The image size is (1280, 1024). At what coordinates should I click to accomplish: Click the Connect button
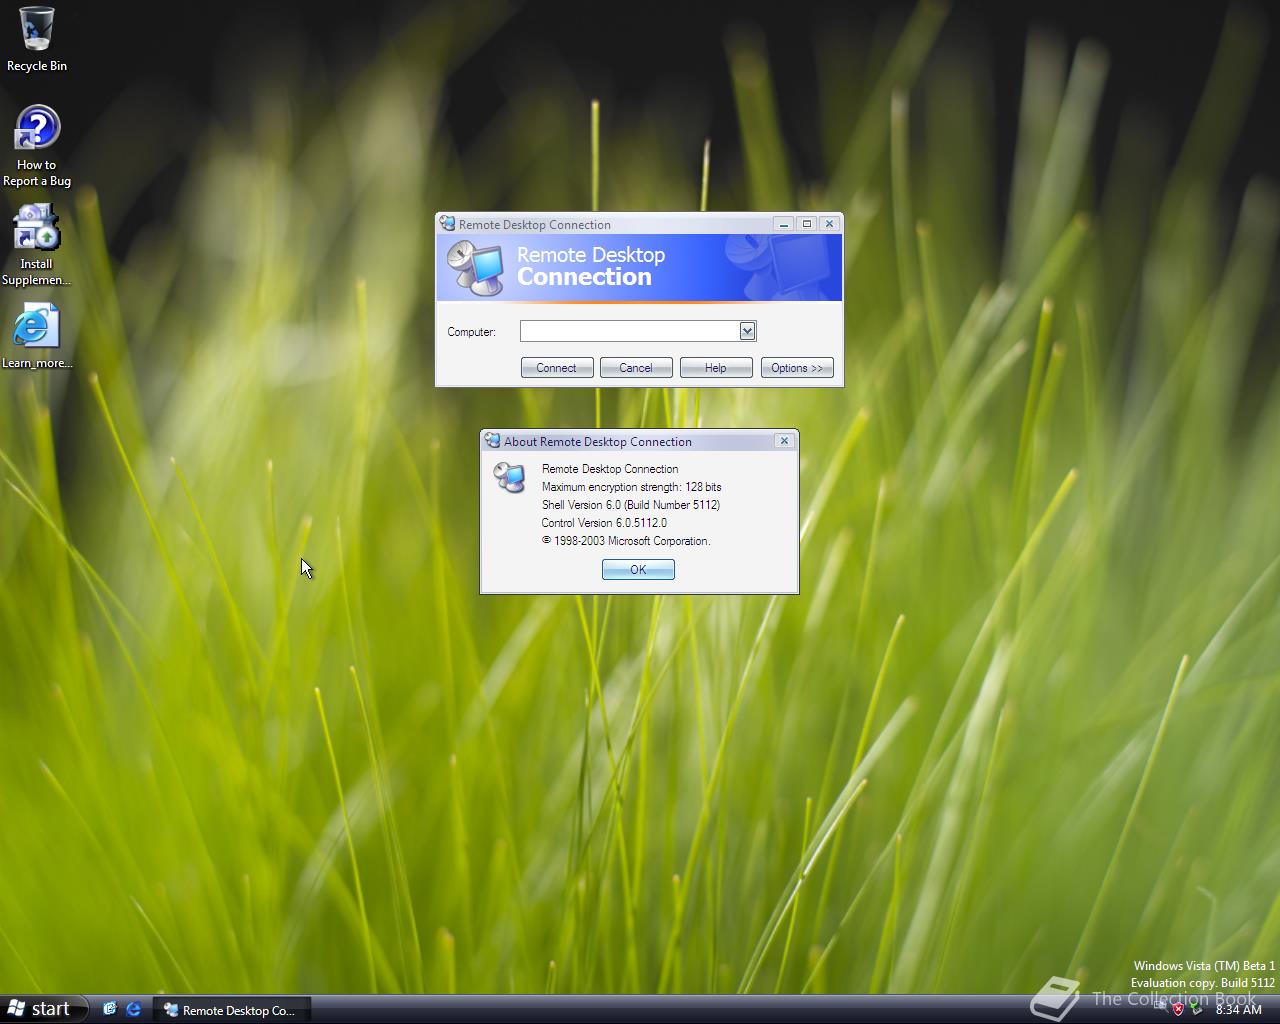pos(557,368)
